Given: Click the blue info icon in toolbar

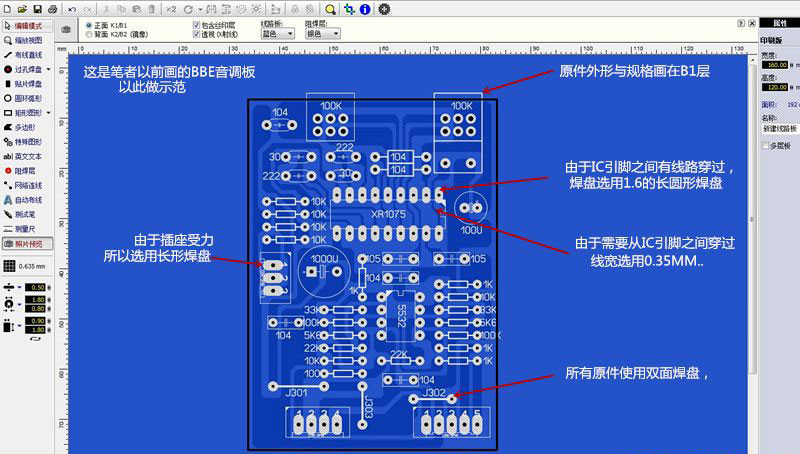Looking at the screenshot, I should click(365, 9).
